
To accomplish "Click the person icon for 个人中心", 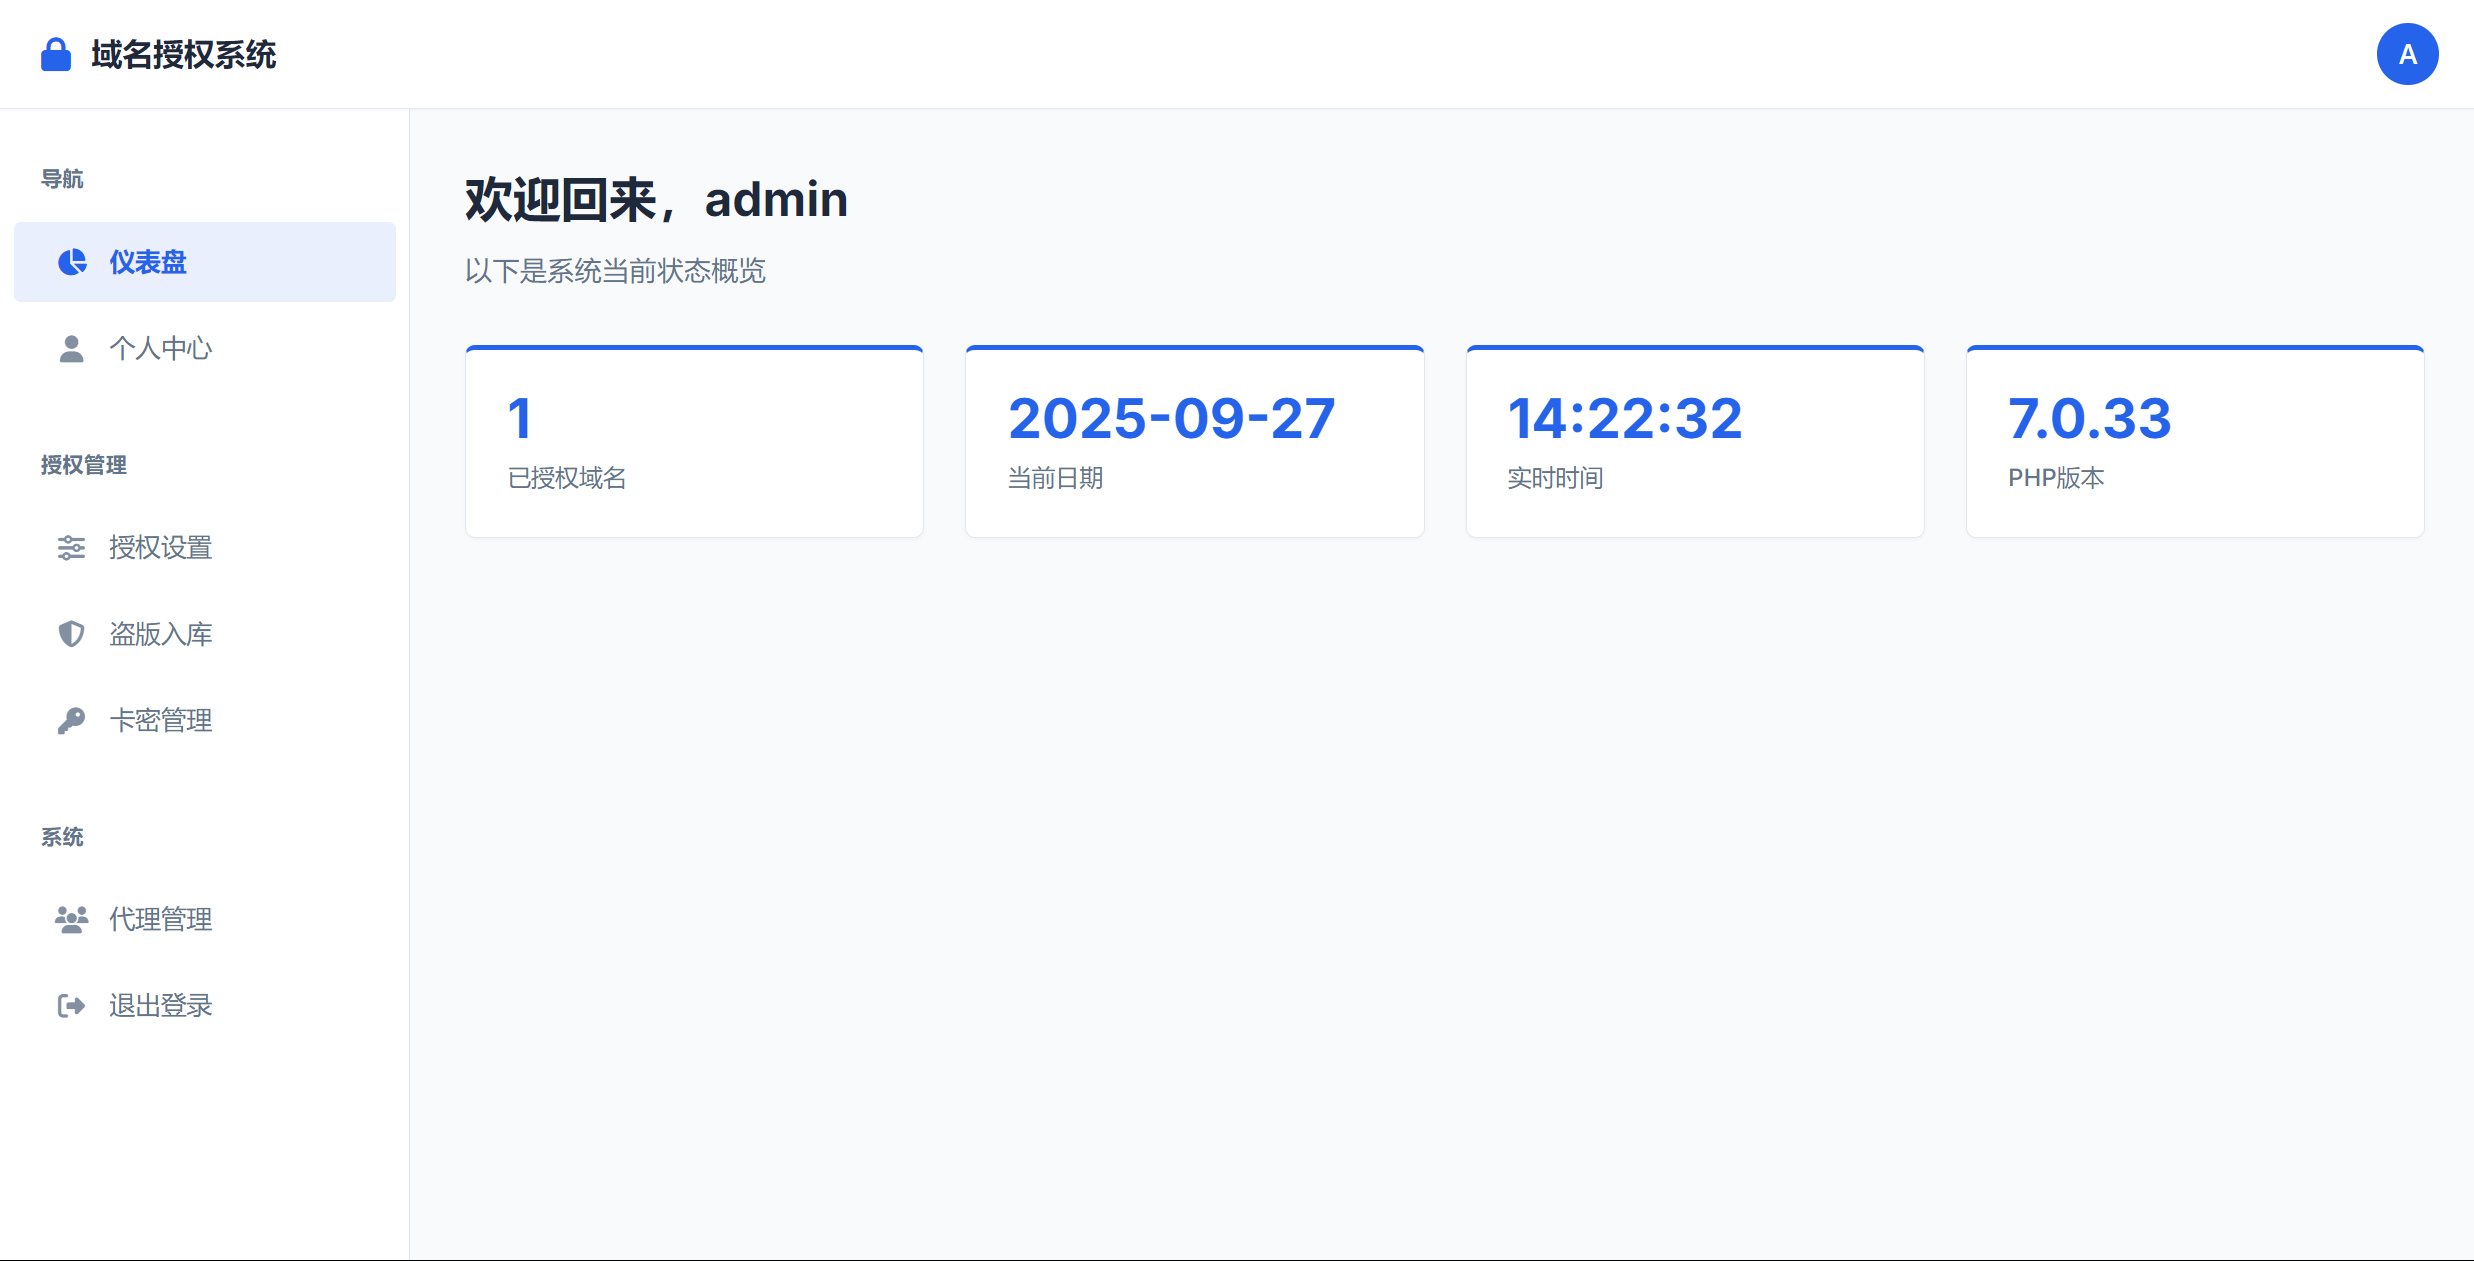I will [x=71, y=349].
